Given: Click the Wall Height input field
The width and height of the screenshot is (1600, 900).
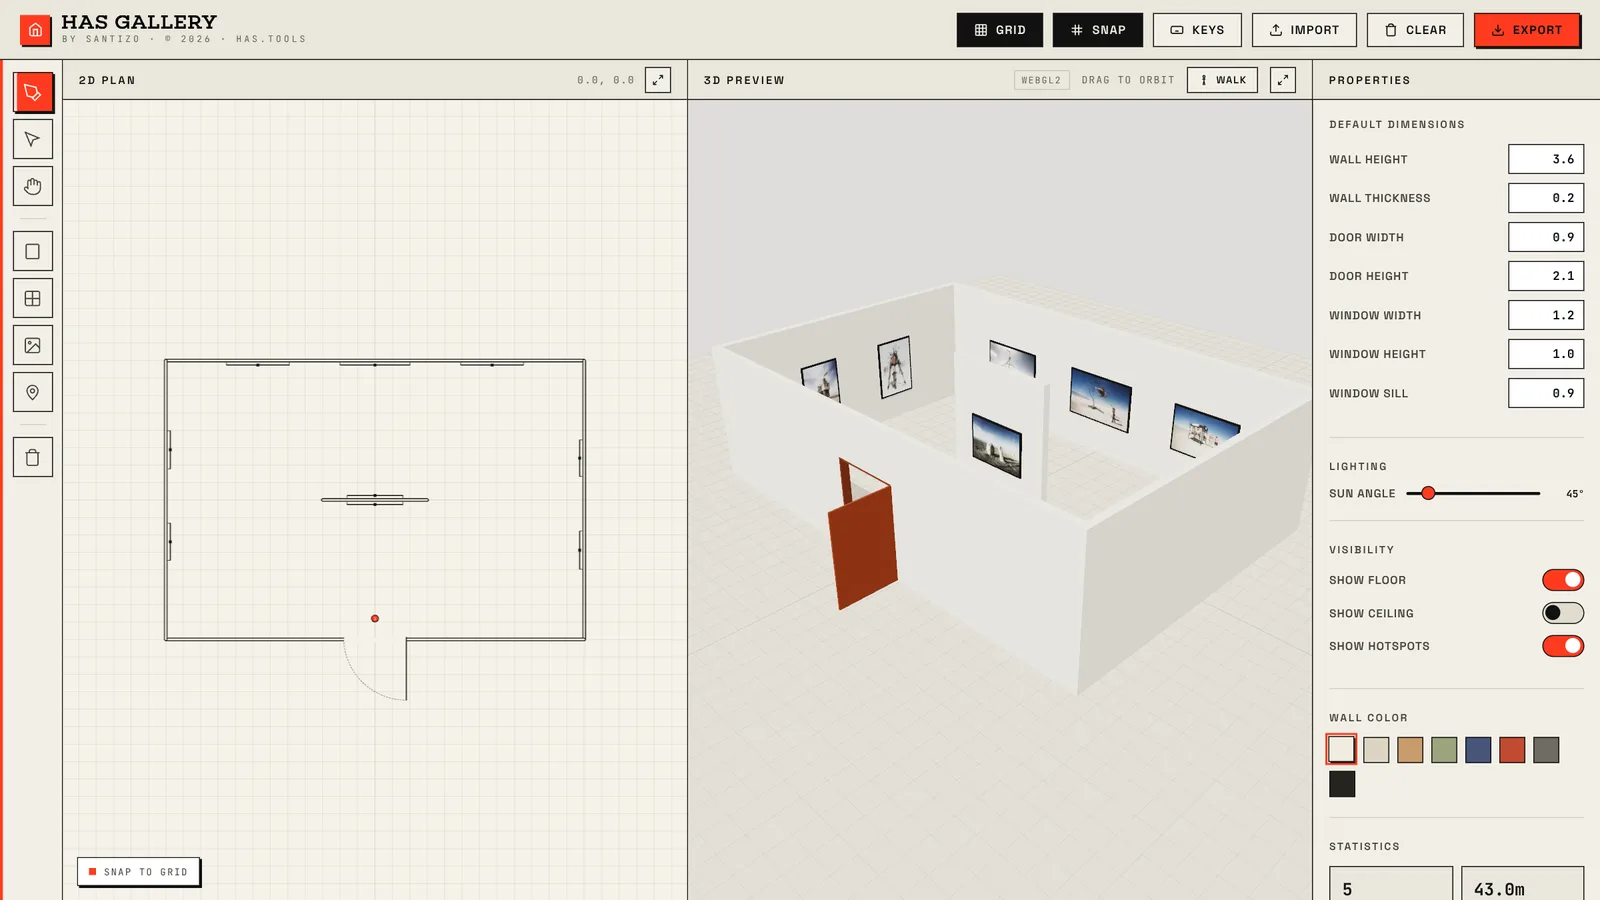Looking at the screenshot, I should click(x=1546, y=159).
